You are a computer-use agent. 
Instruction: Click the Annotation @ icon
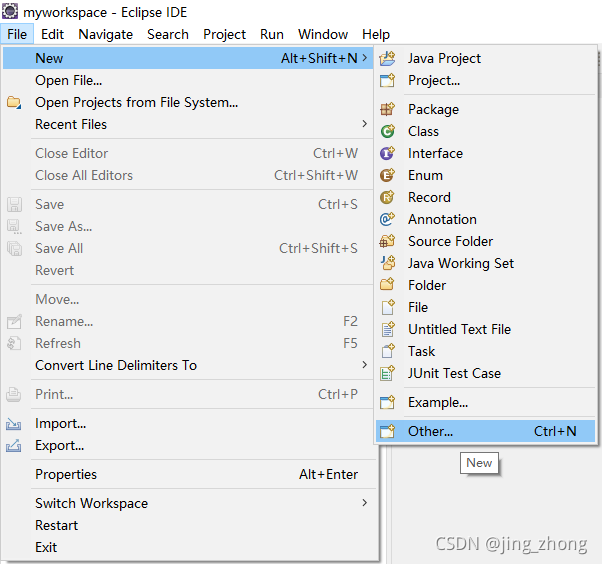point(387,219)
